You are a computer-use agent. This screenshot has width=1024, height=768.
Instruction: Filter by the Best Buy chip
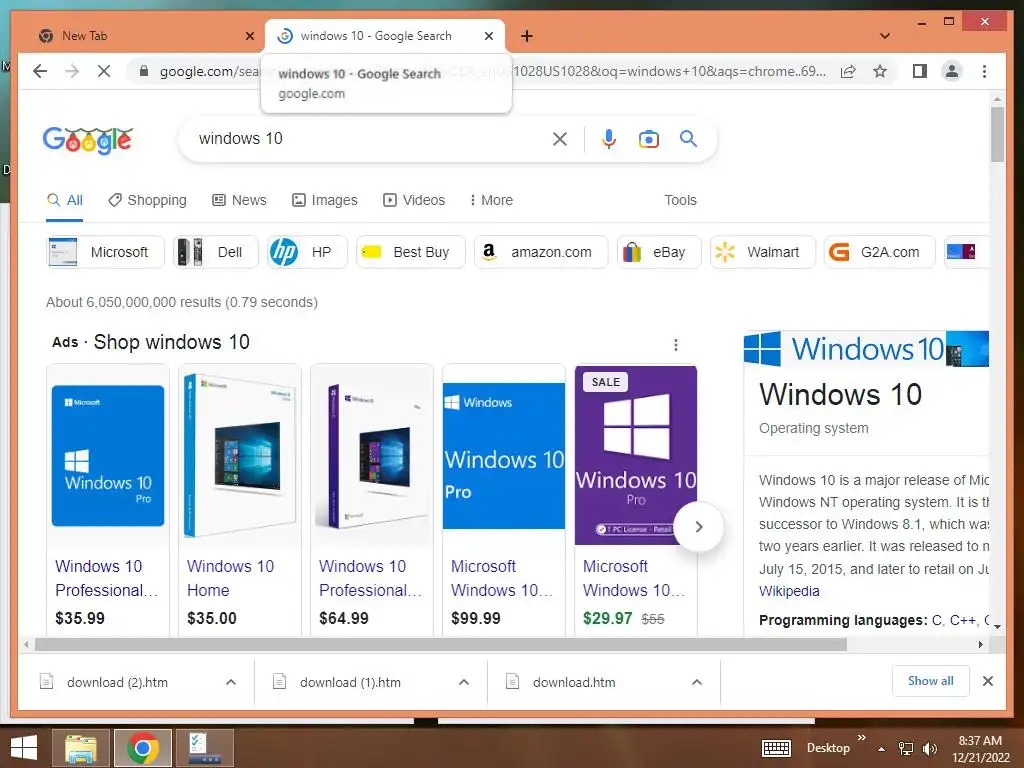pos(411,252)
